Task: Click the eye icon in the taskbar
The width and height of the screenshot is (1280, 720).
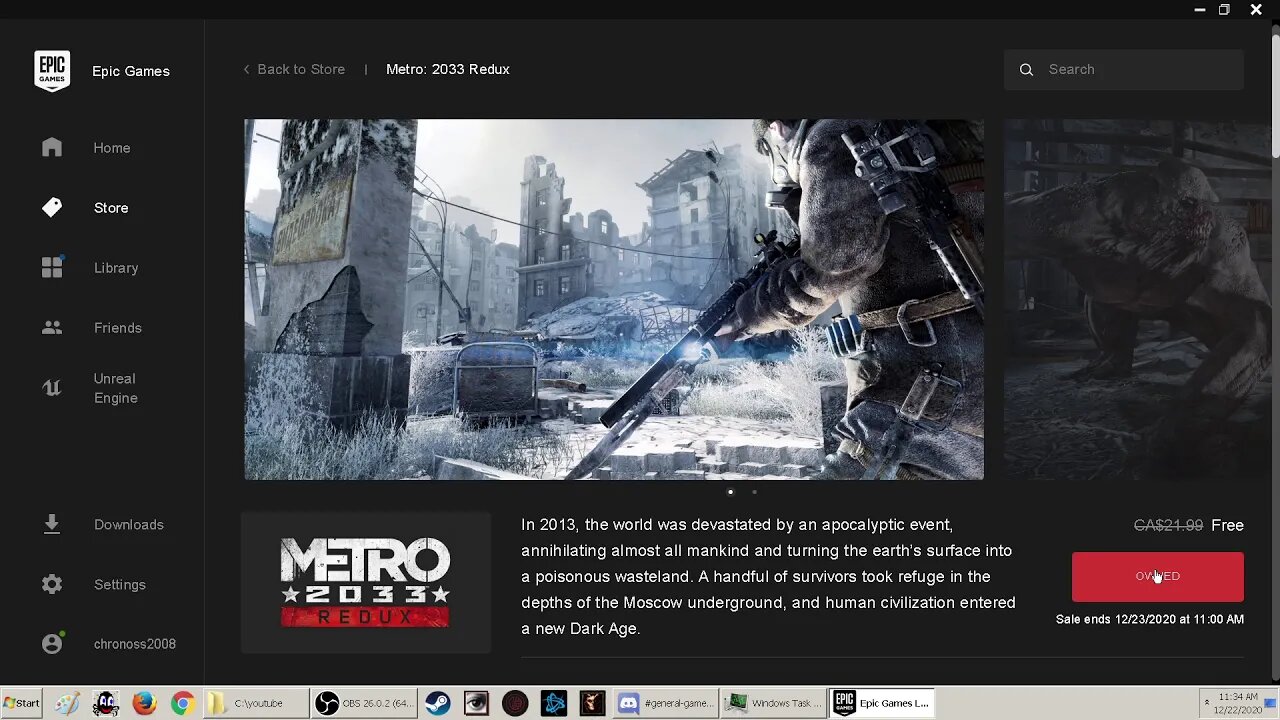Action: click(476, 703)
